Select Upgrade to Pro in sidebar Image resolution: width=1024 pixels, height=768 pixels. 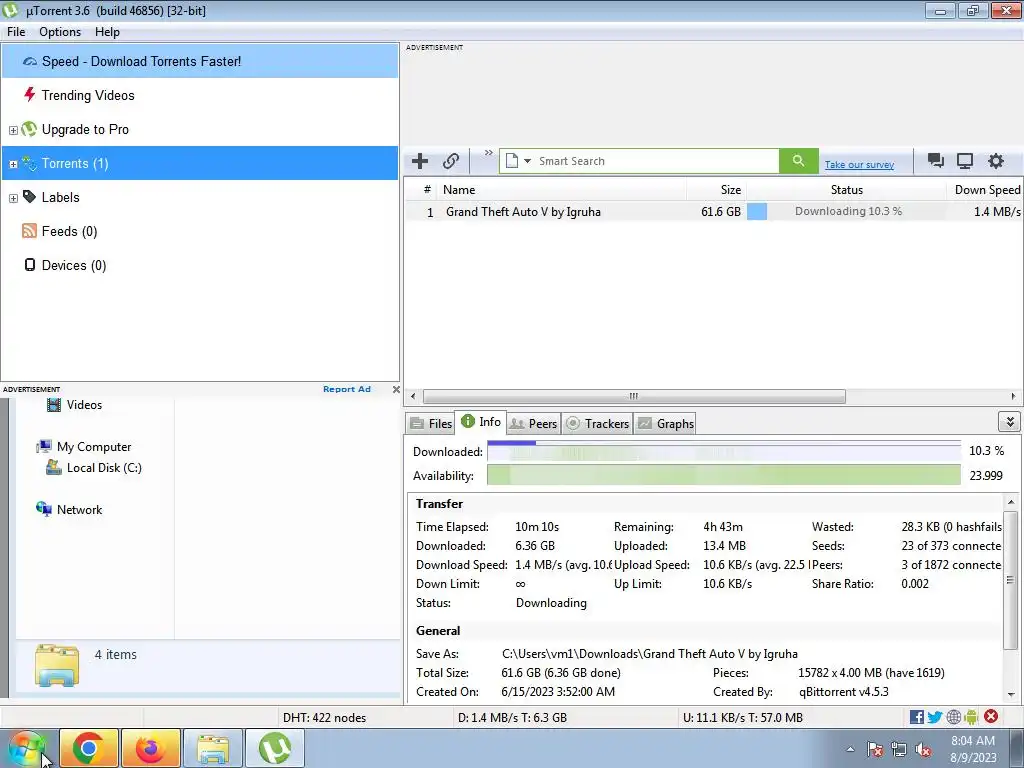[200, 129]
